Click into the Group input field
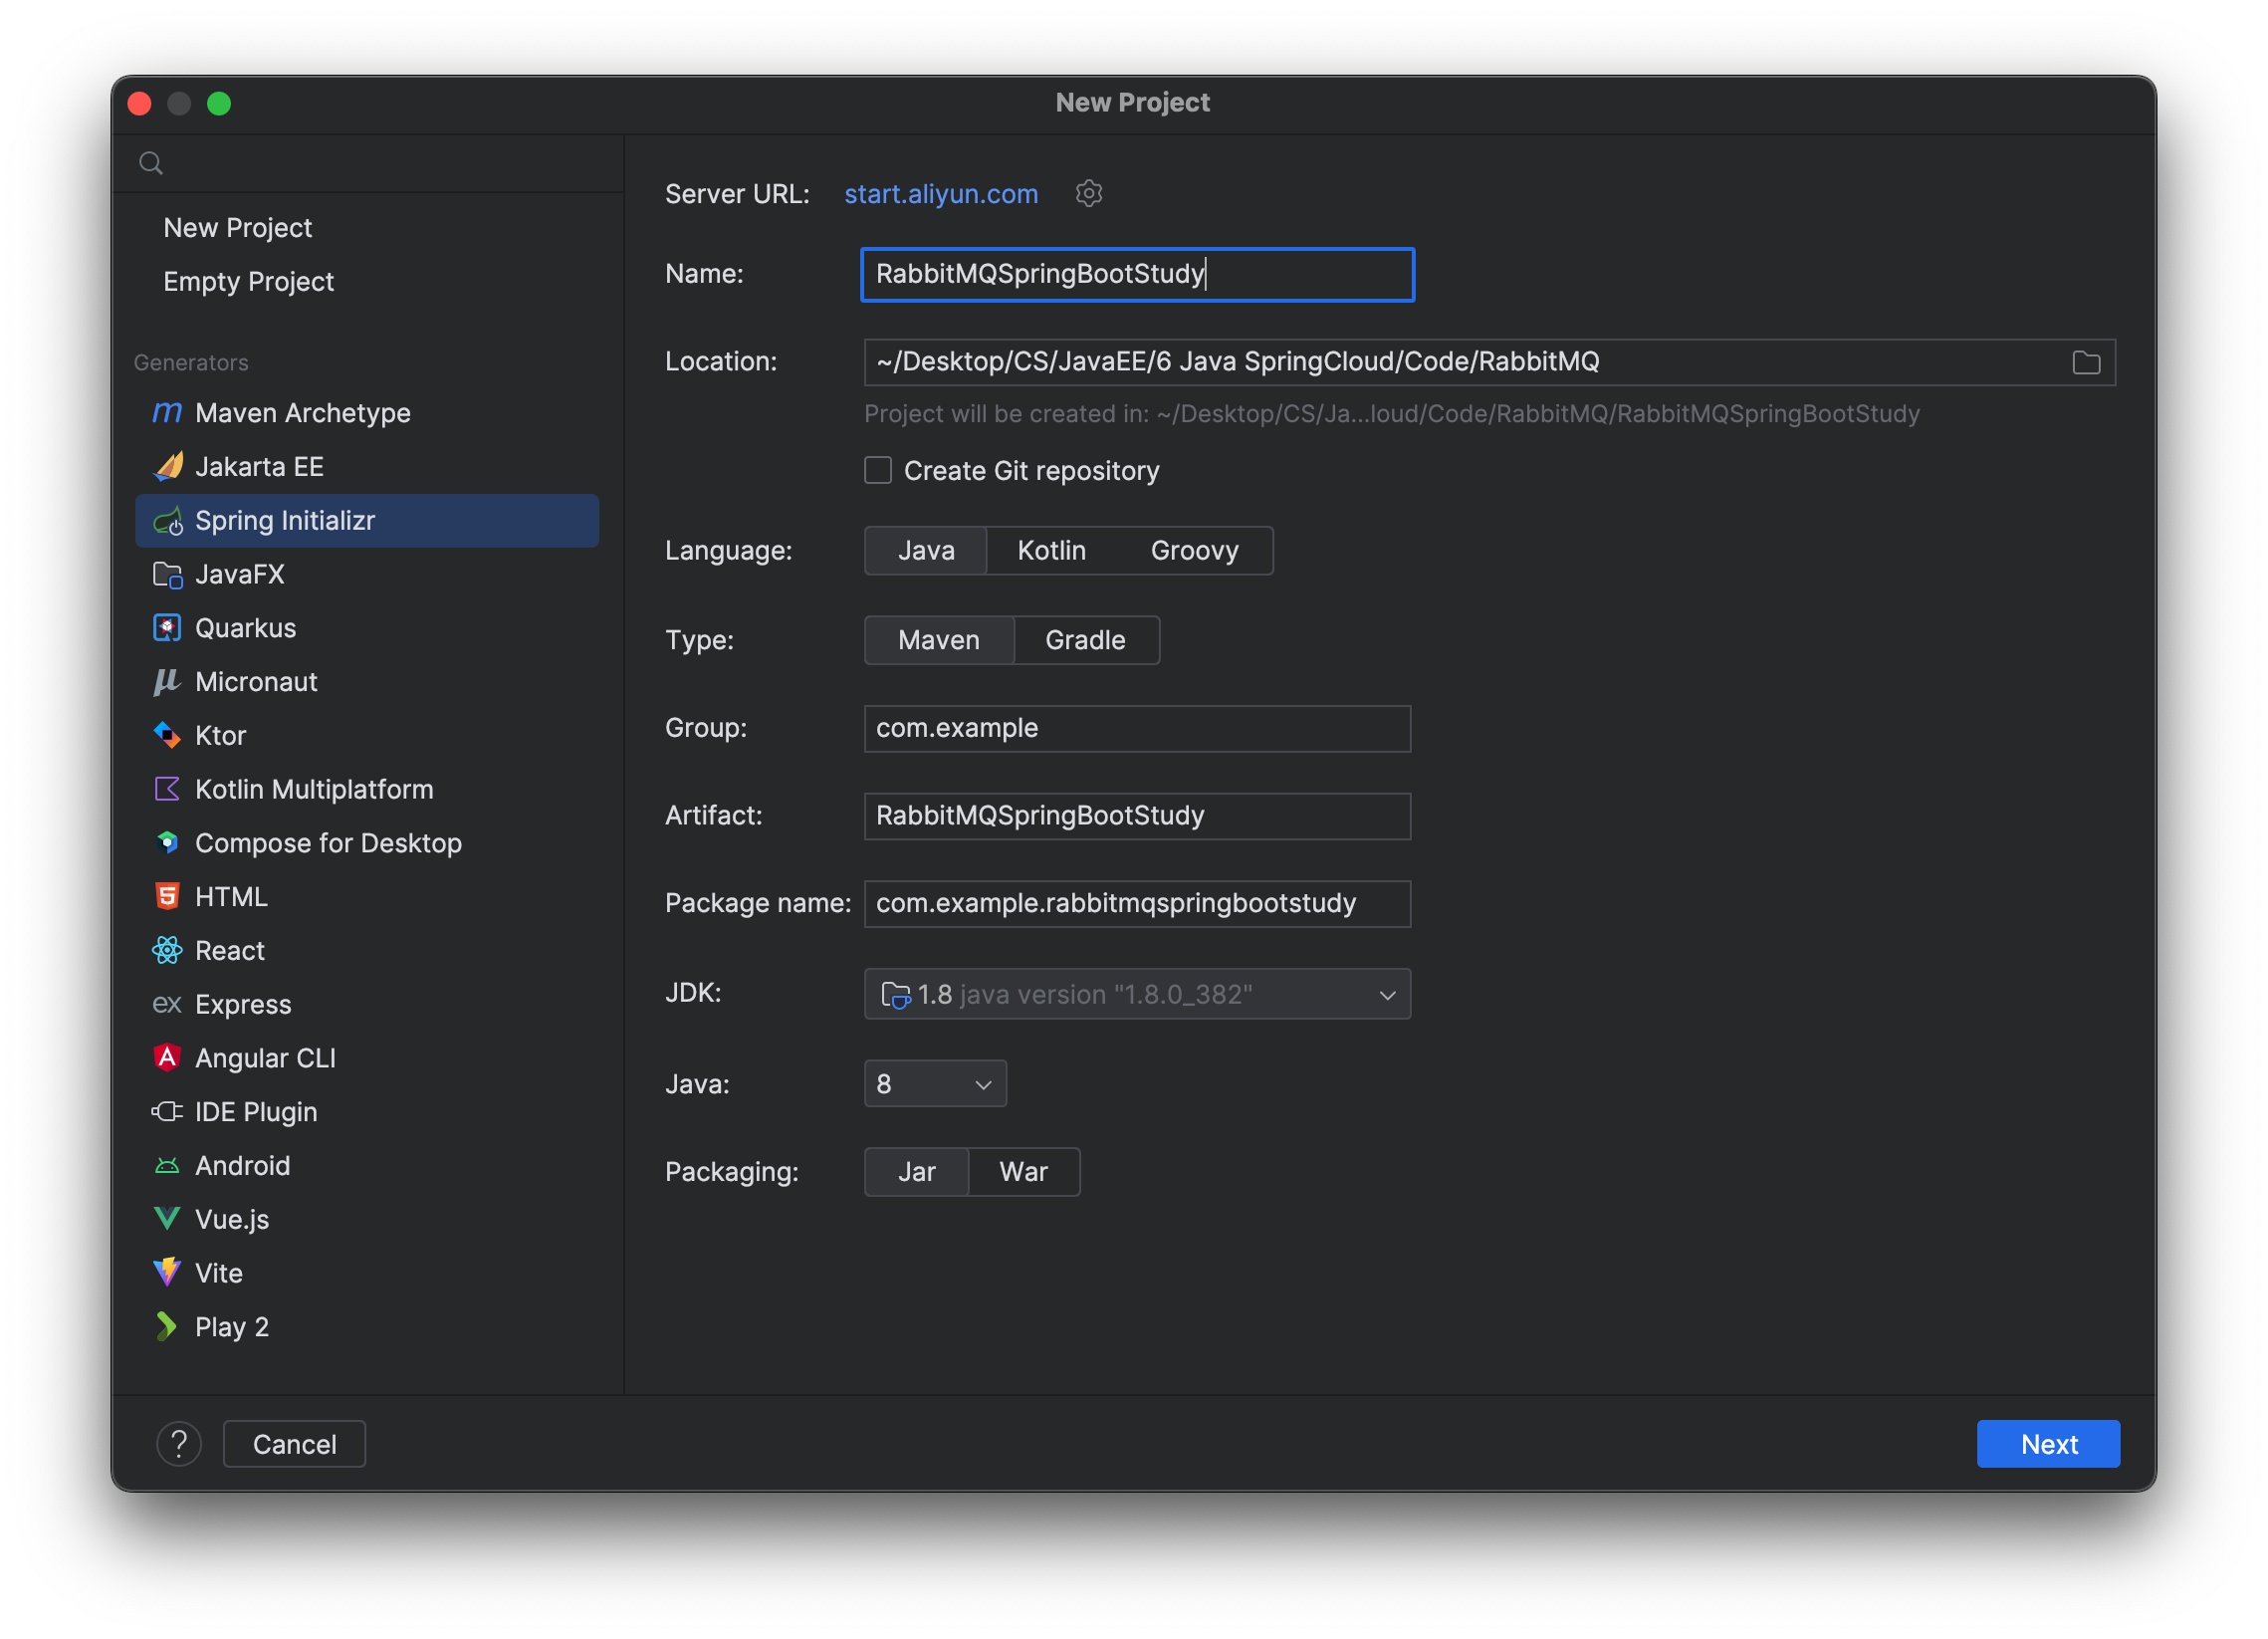 pyautogui.click(x=1137, y=728)
